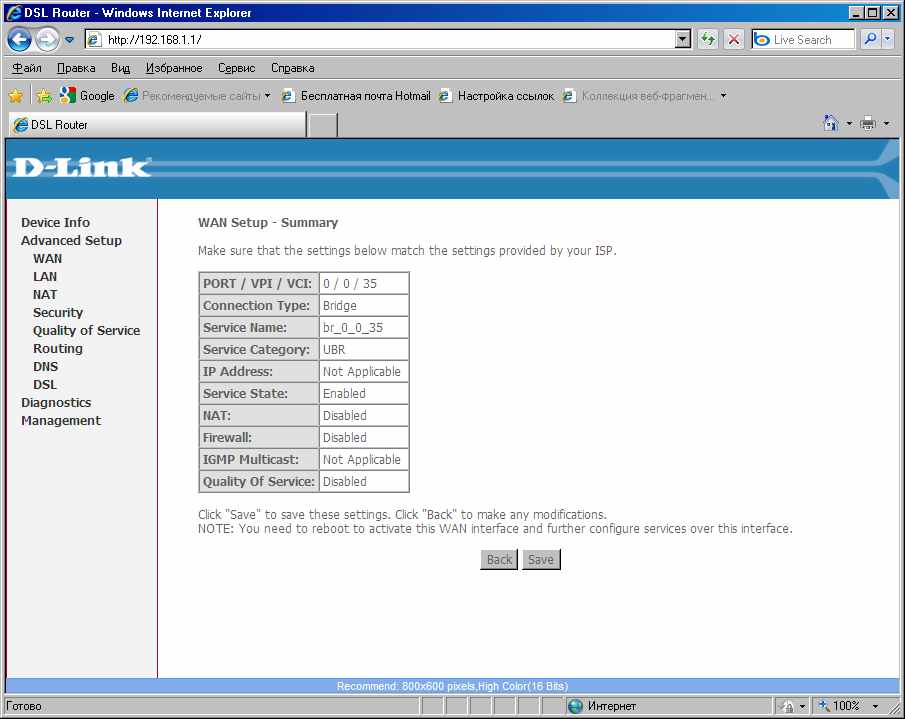The image size is (905, 719).
Task: Open the Home icon dropdown arrow
Action: (x=849, y=123)
